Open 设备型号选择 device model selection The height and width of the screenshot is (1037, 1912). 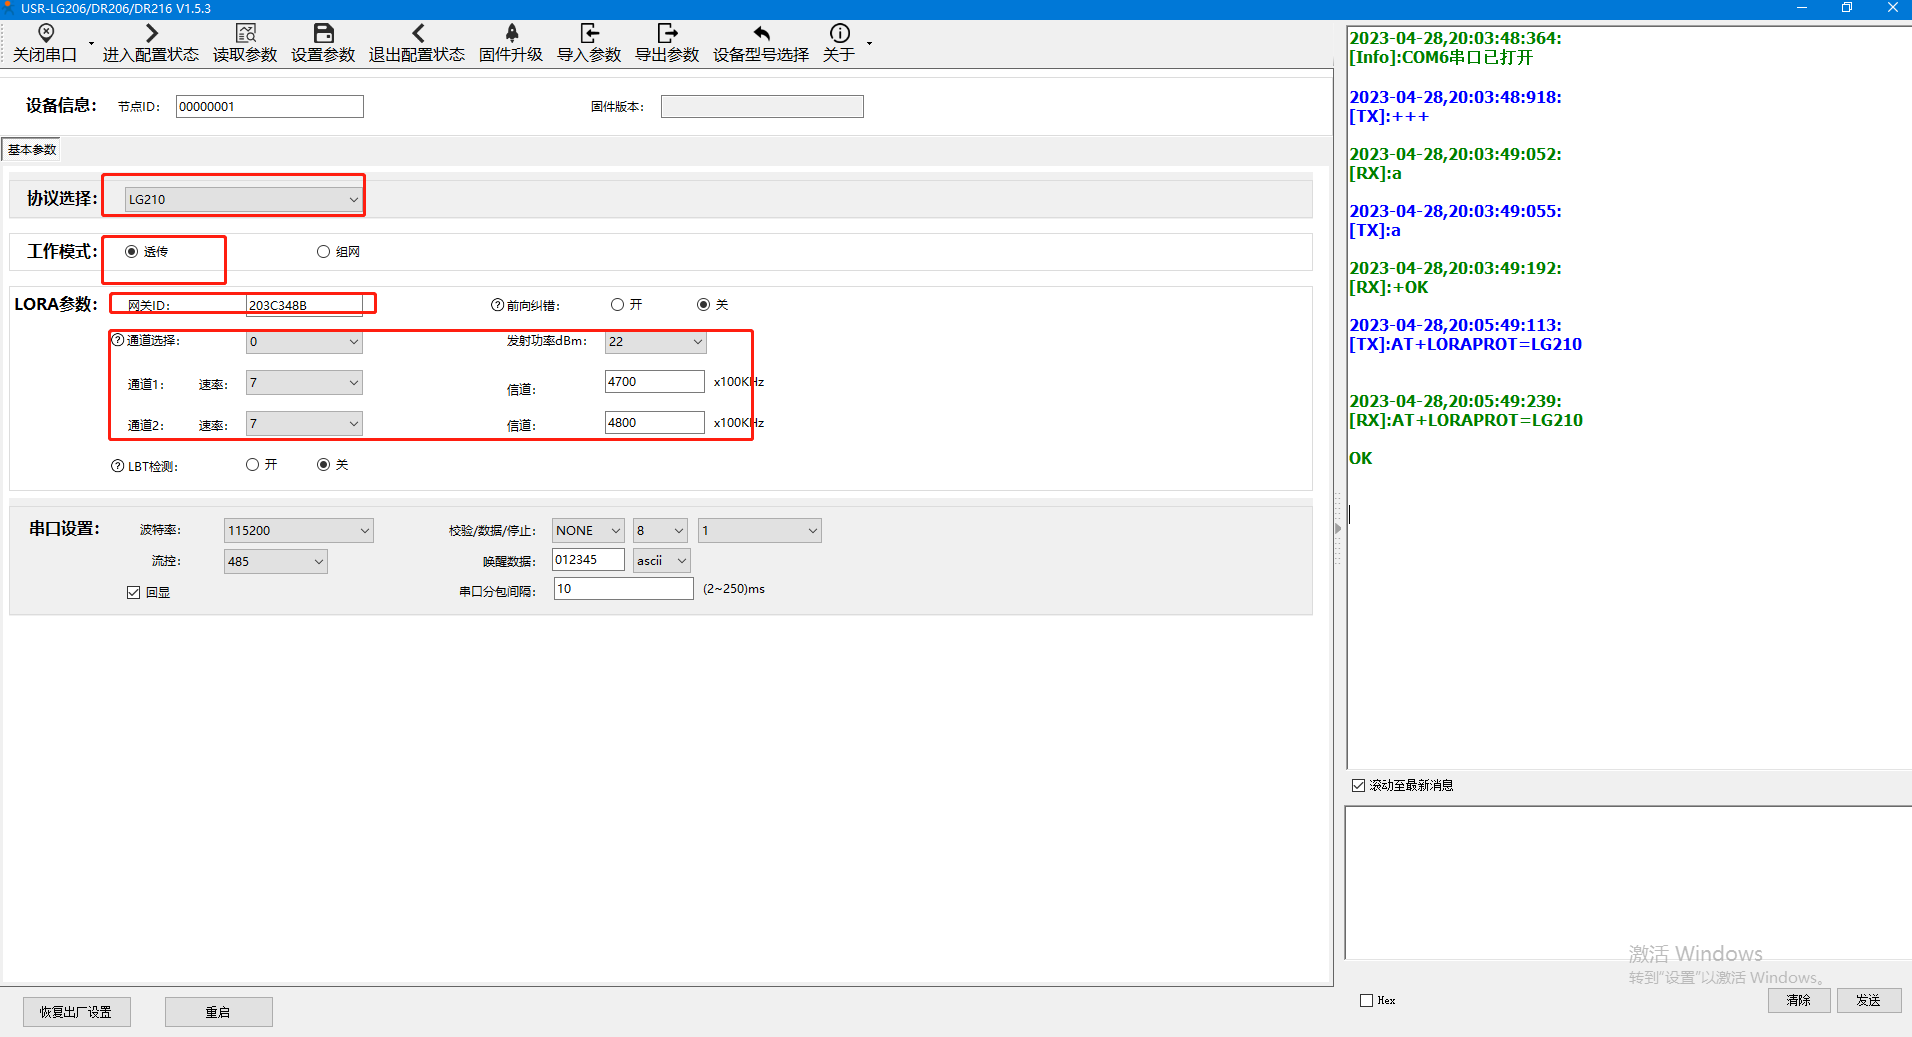coord(761,43)
